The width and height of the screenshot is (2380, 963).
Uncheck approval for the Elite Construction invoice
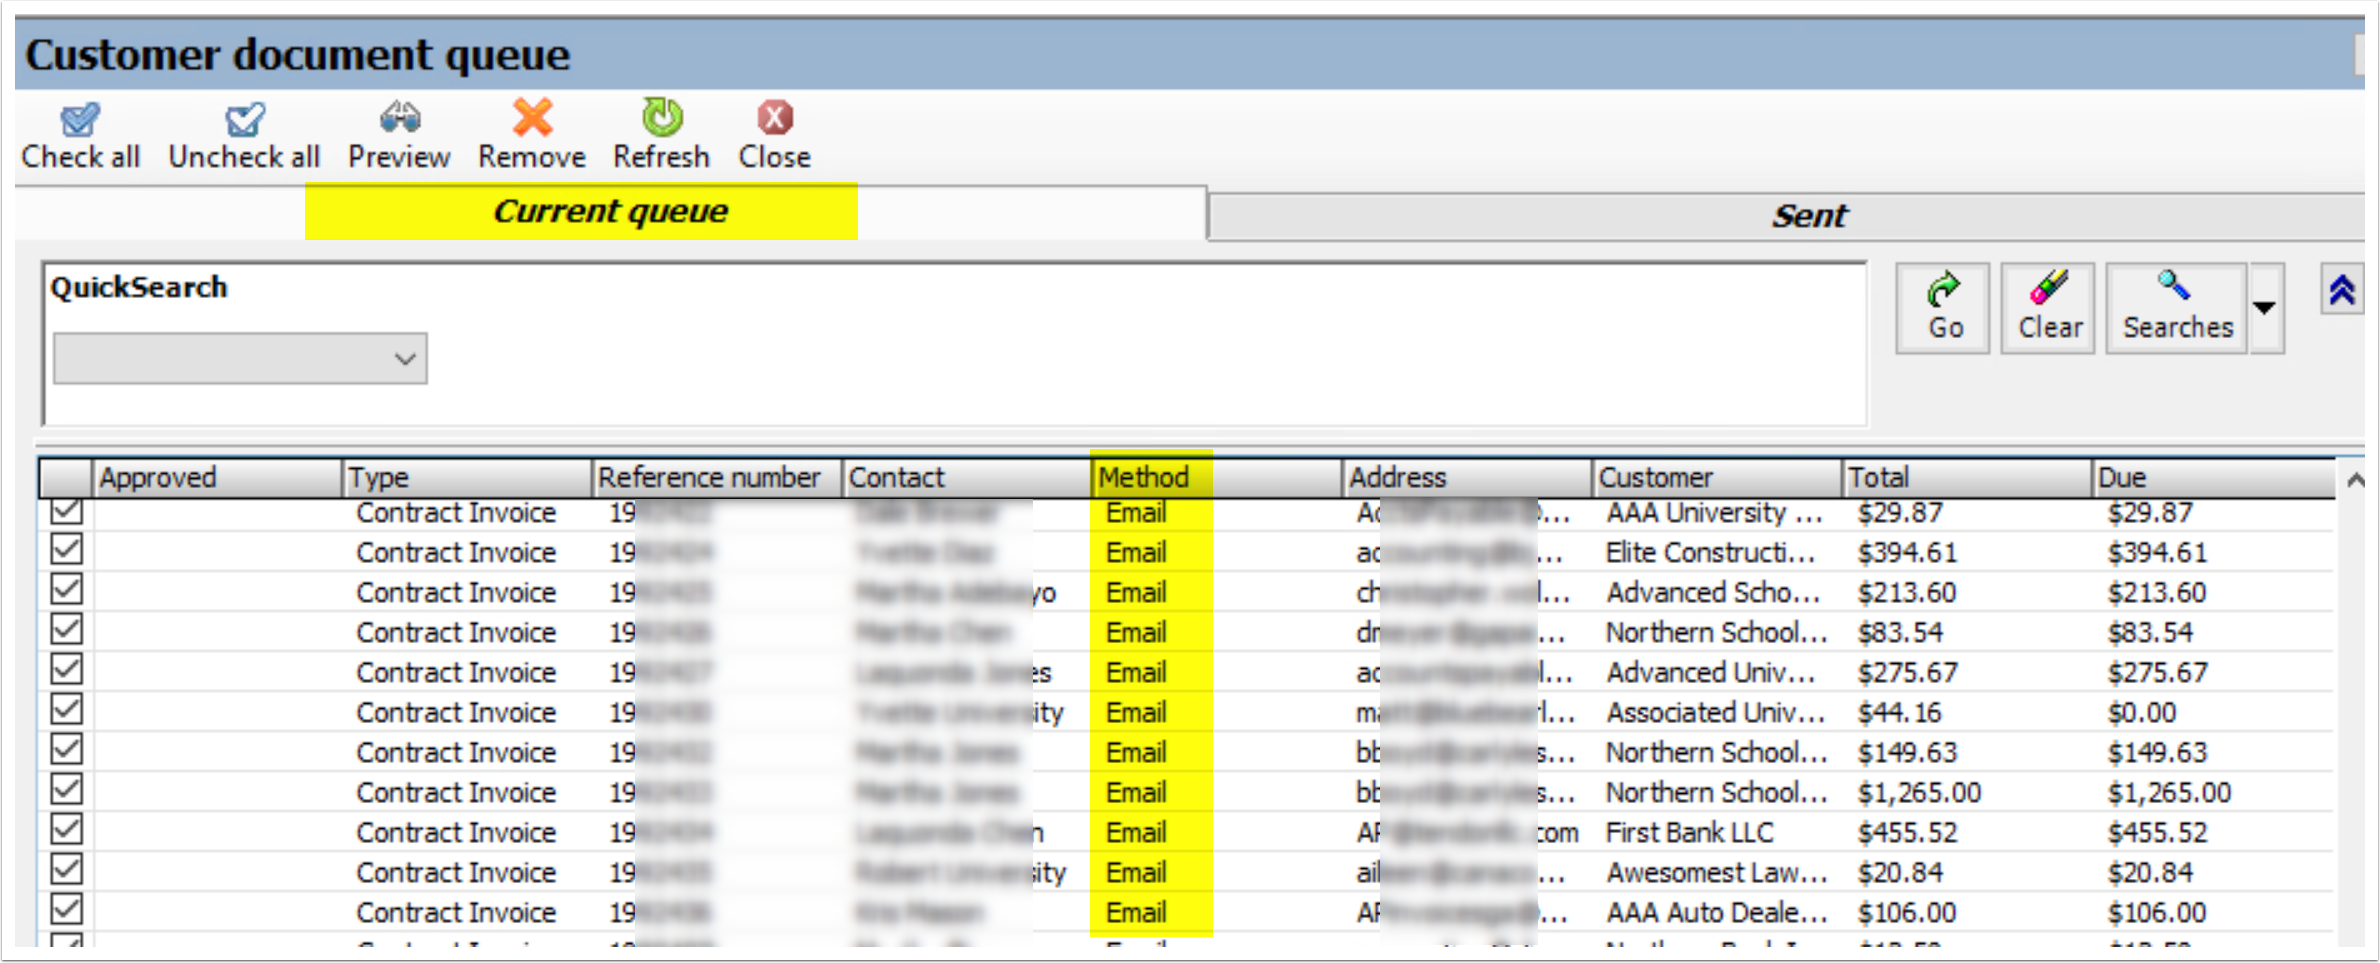pos(65,551)
